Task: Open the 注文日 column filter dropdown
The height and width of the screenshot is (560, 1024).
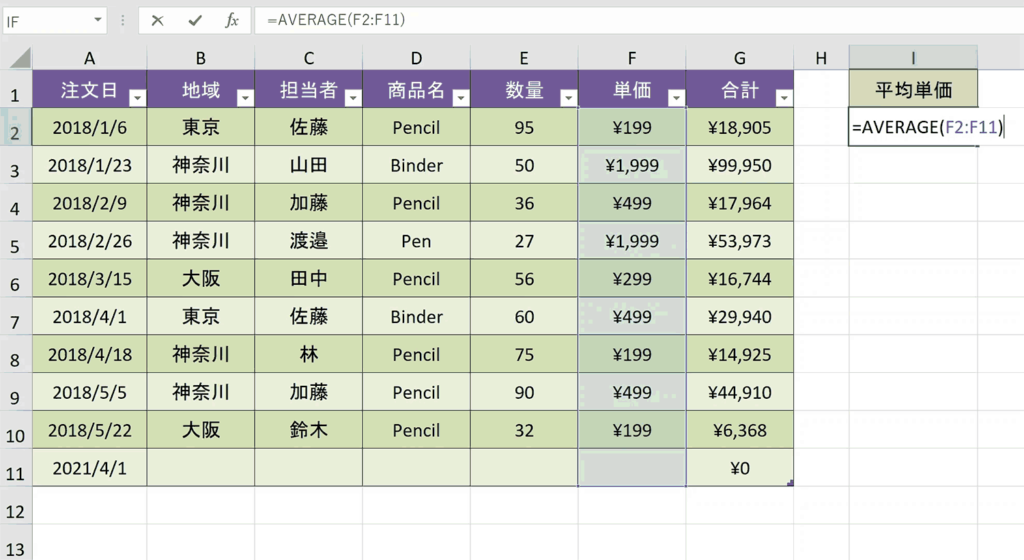Action: 138,98
